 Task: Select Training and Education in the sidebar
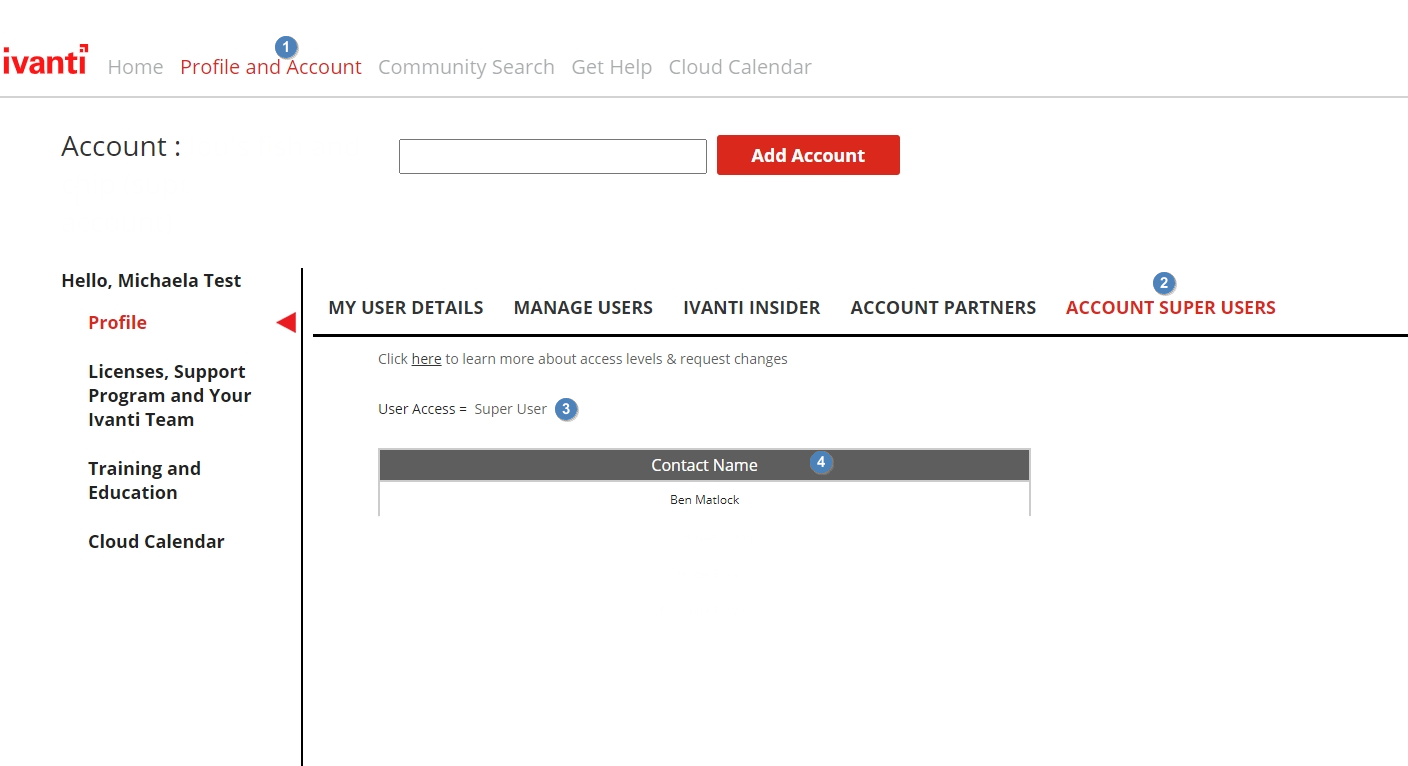[144, 480]
